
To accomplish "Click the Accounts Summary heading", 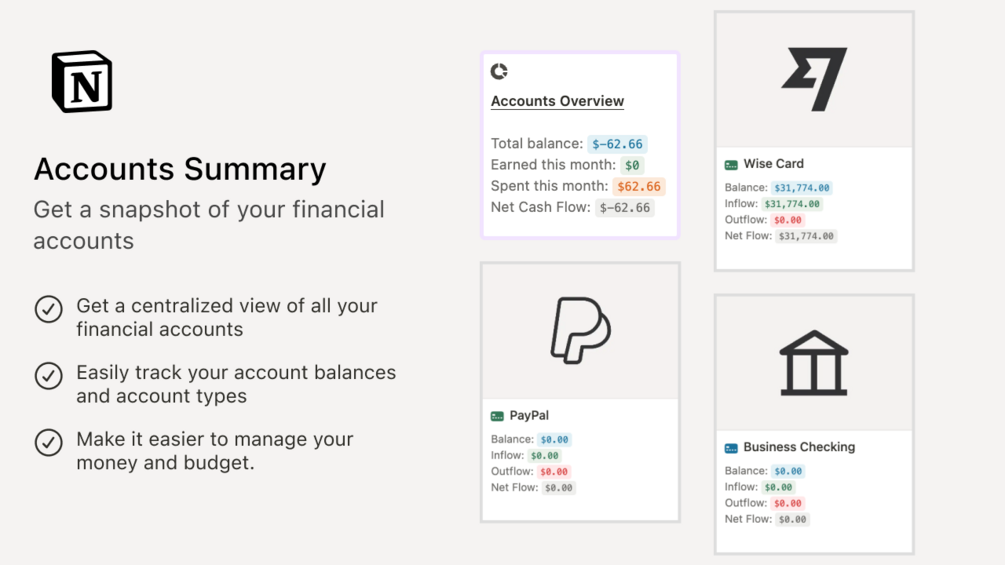I will pyautogui.click(x=180, y=169).
